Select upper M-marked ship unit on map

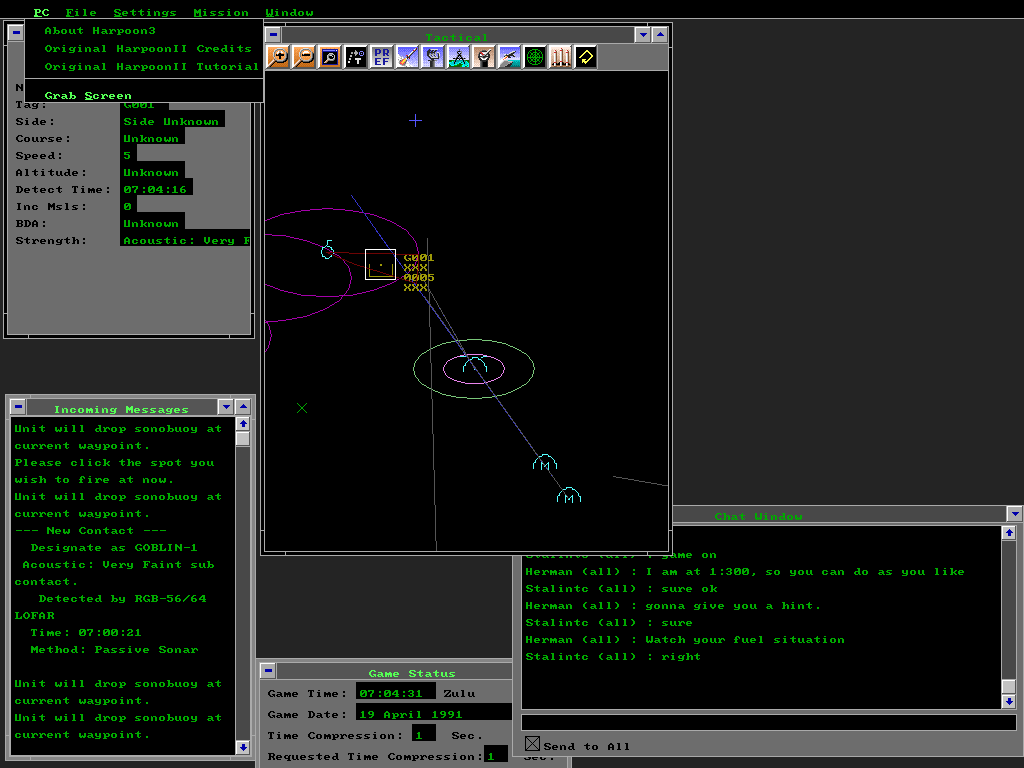(545, 462)
